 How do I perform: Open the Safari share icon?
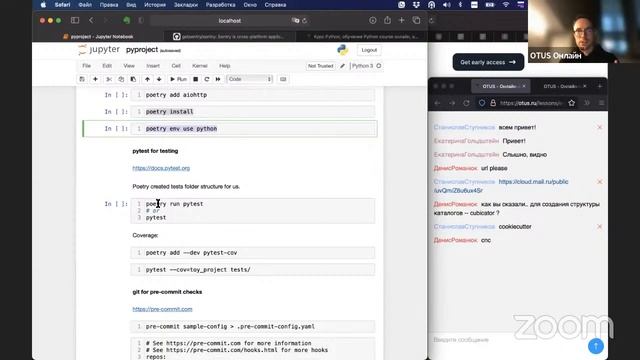(x=387, y=20)
